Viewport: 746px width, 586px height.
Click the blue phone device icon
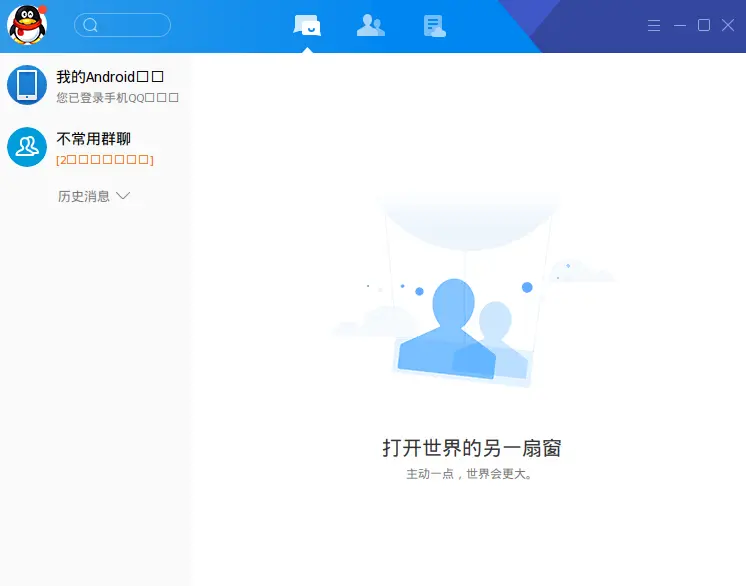click(27, 85)
